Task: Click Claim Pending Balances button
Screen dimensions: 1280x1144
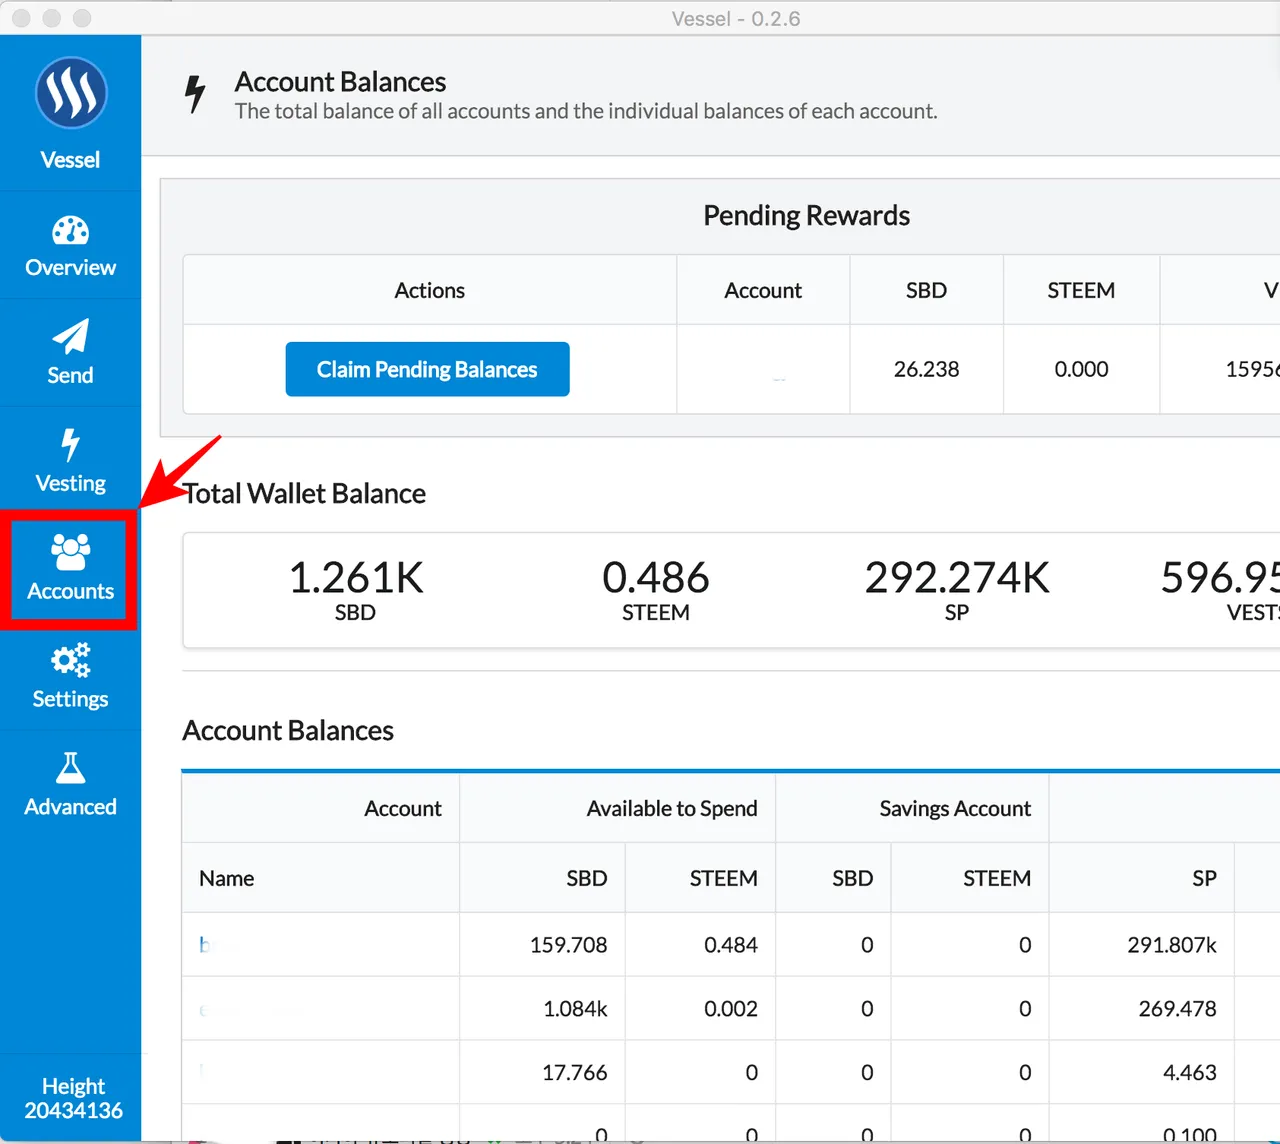Action: (427, 369)
